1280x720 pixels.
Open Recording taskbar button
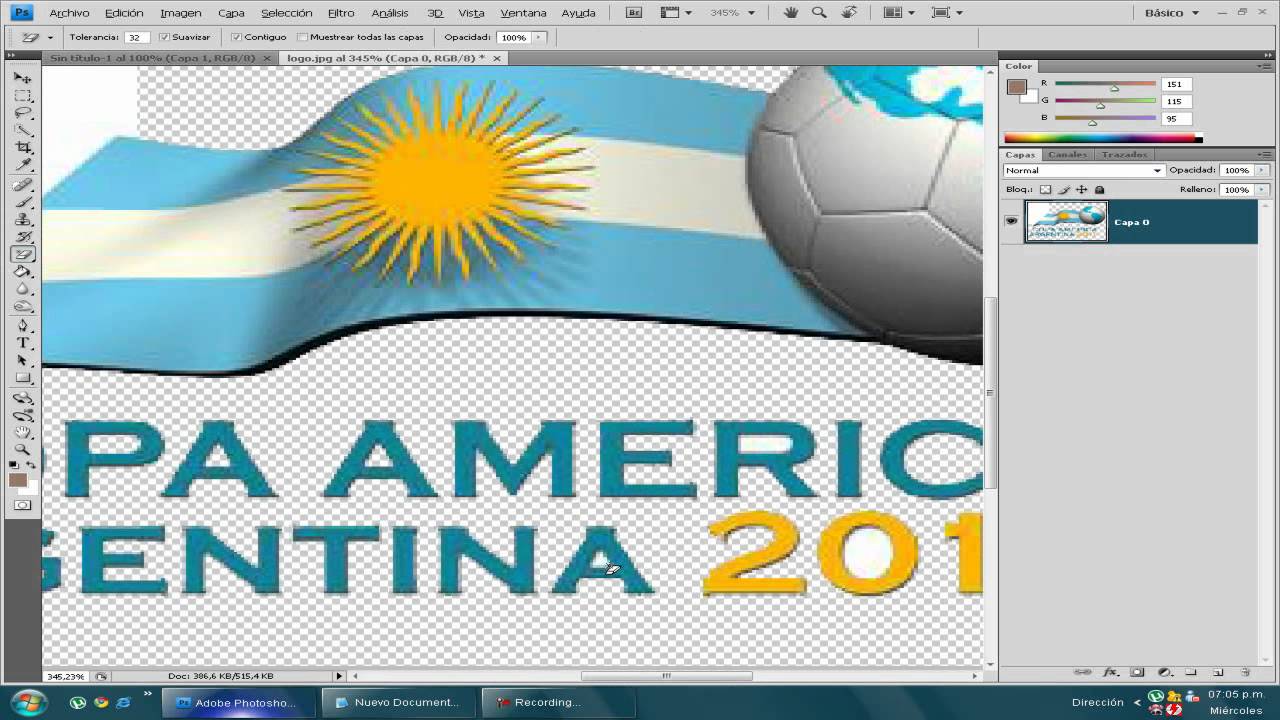click(558, 702)
